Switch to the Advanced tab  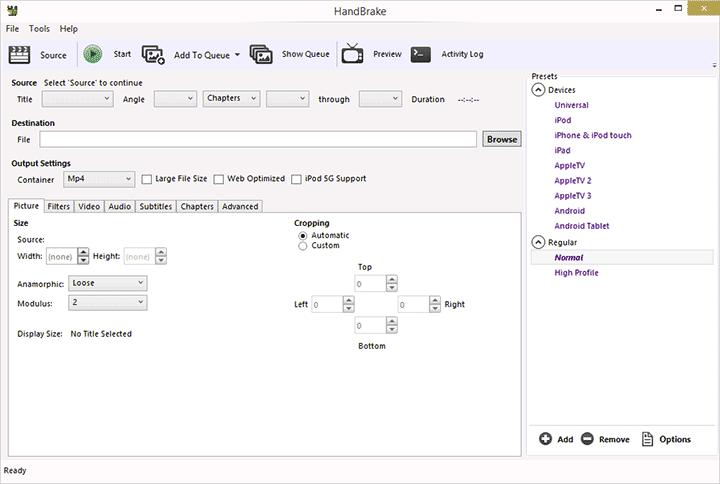click(240, 207)
